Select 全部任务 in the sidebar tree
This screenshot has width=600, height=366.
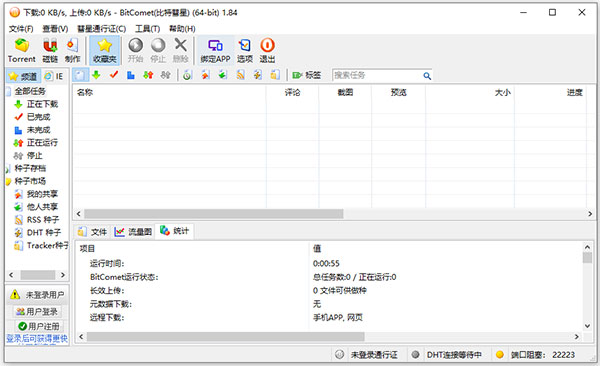[30, 91]
